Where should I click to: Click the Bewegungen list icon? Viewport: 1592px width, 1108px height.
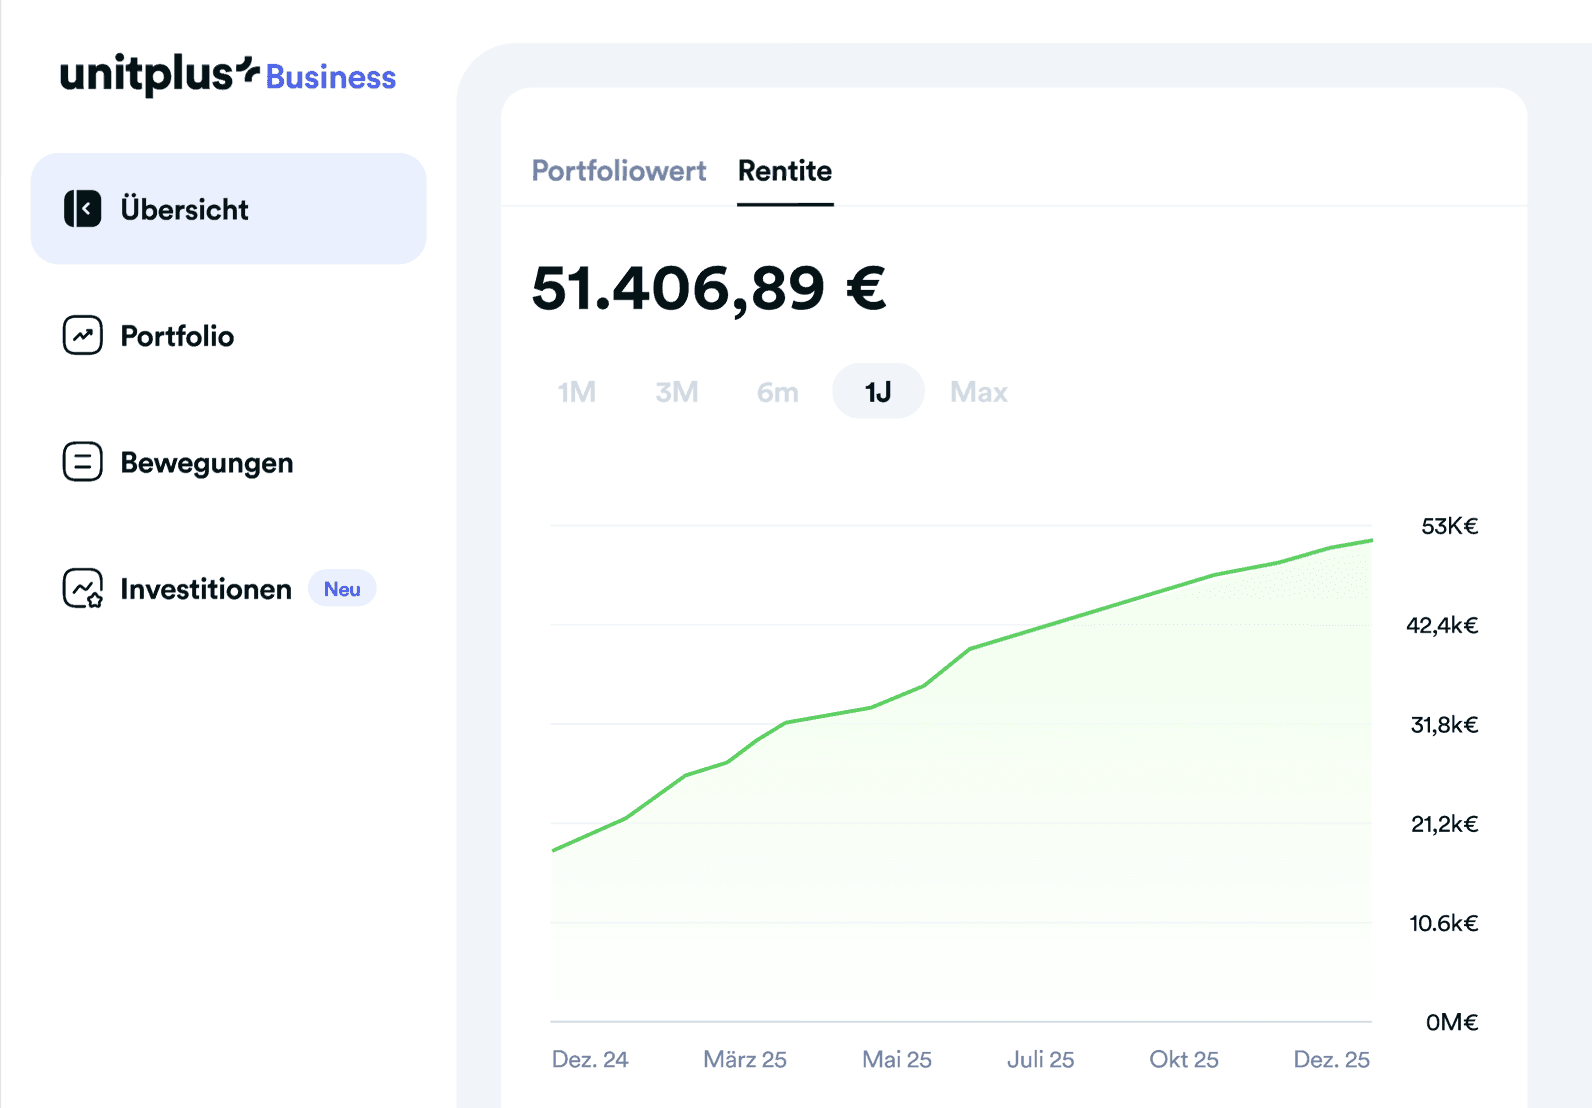(83, 462)
